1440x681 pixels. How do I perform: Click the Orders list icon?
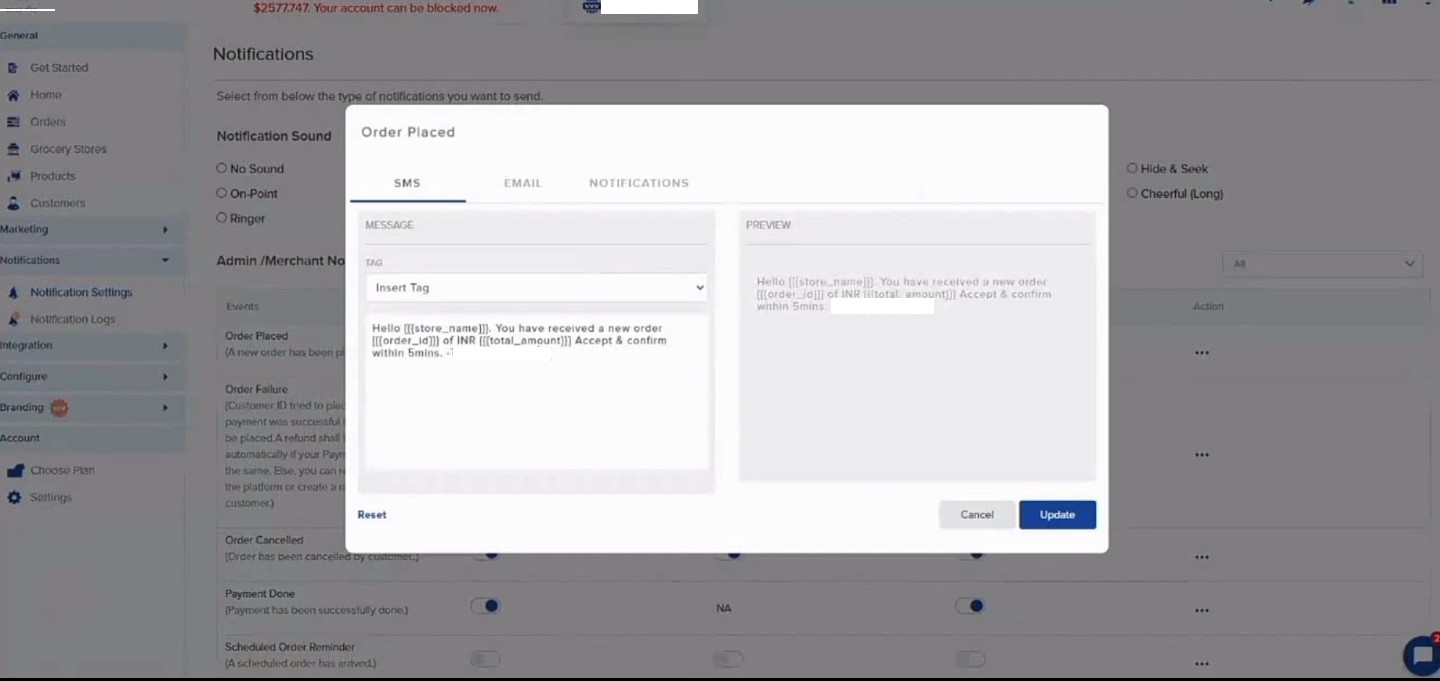13,122
